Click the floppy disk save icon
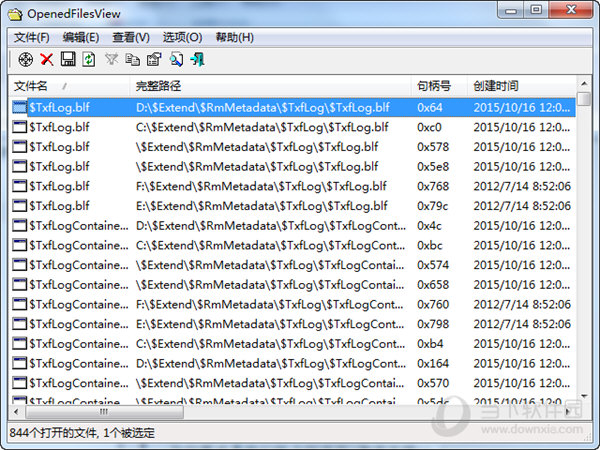This screenshot has width=600, height=450. [x=68, y=59]
